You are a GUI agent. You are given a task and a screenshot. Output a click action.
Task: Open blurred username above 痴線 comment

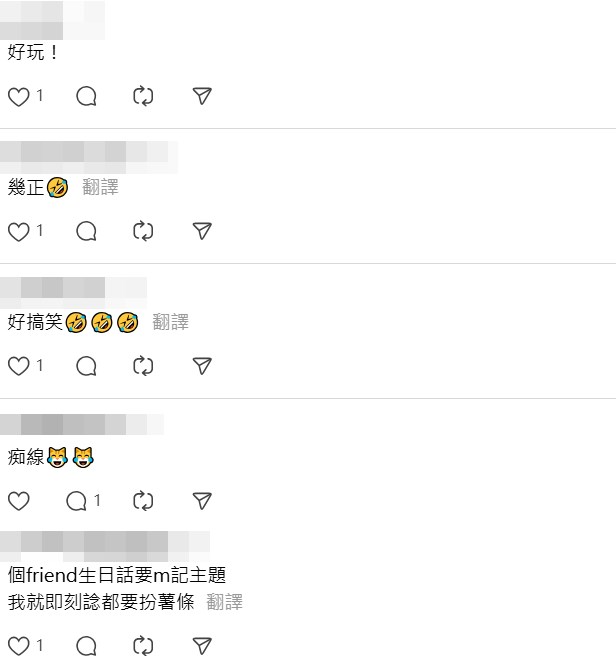click(82, 425)
